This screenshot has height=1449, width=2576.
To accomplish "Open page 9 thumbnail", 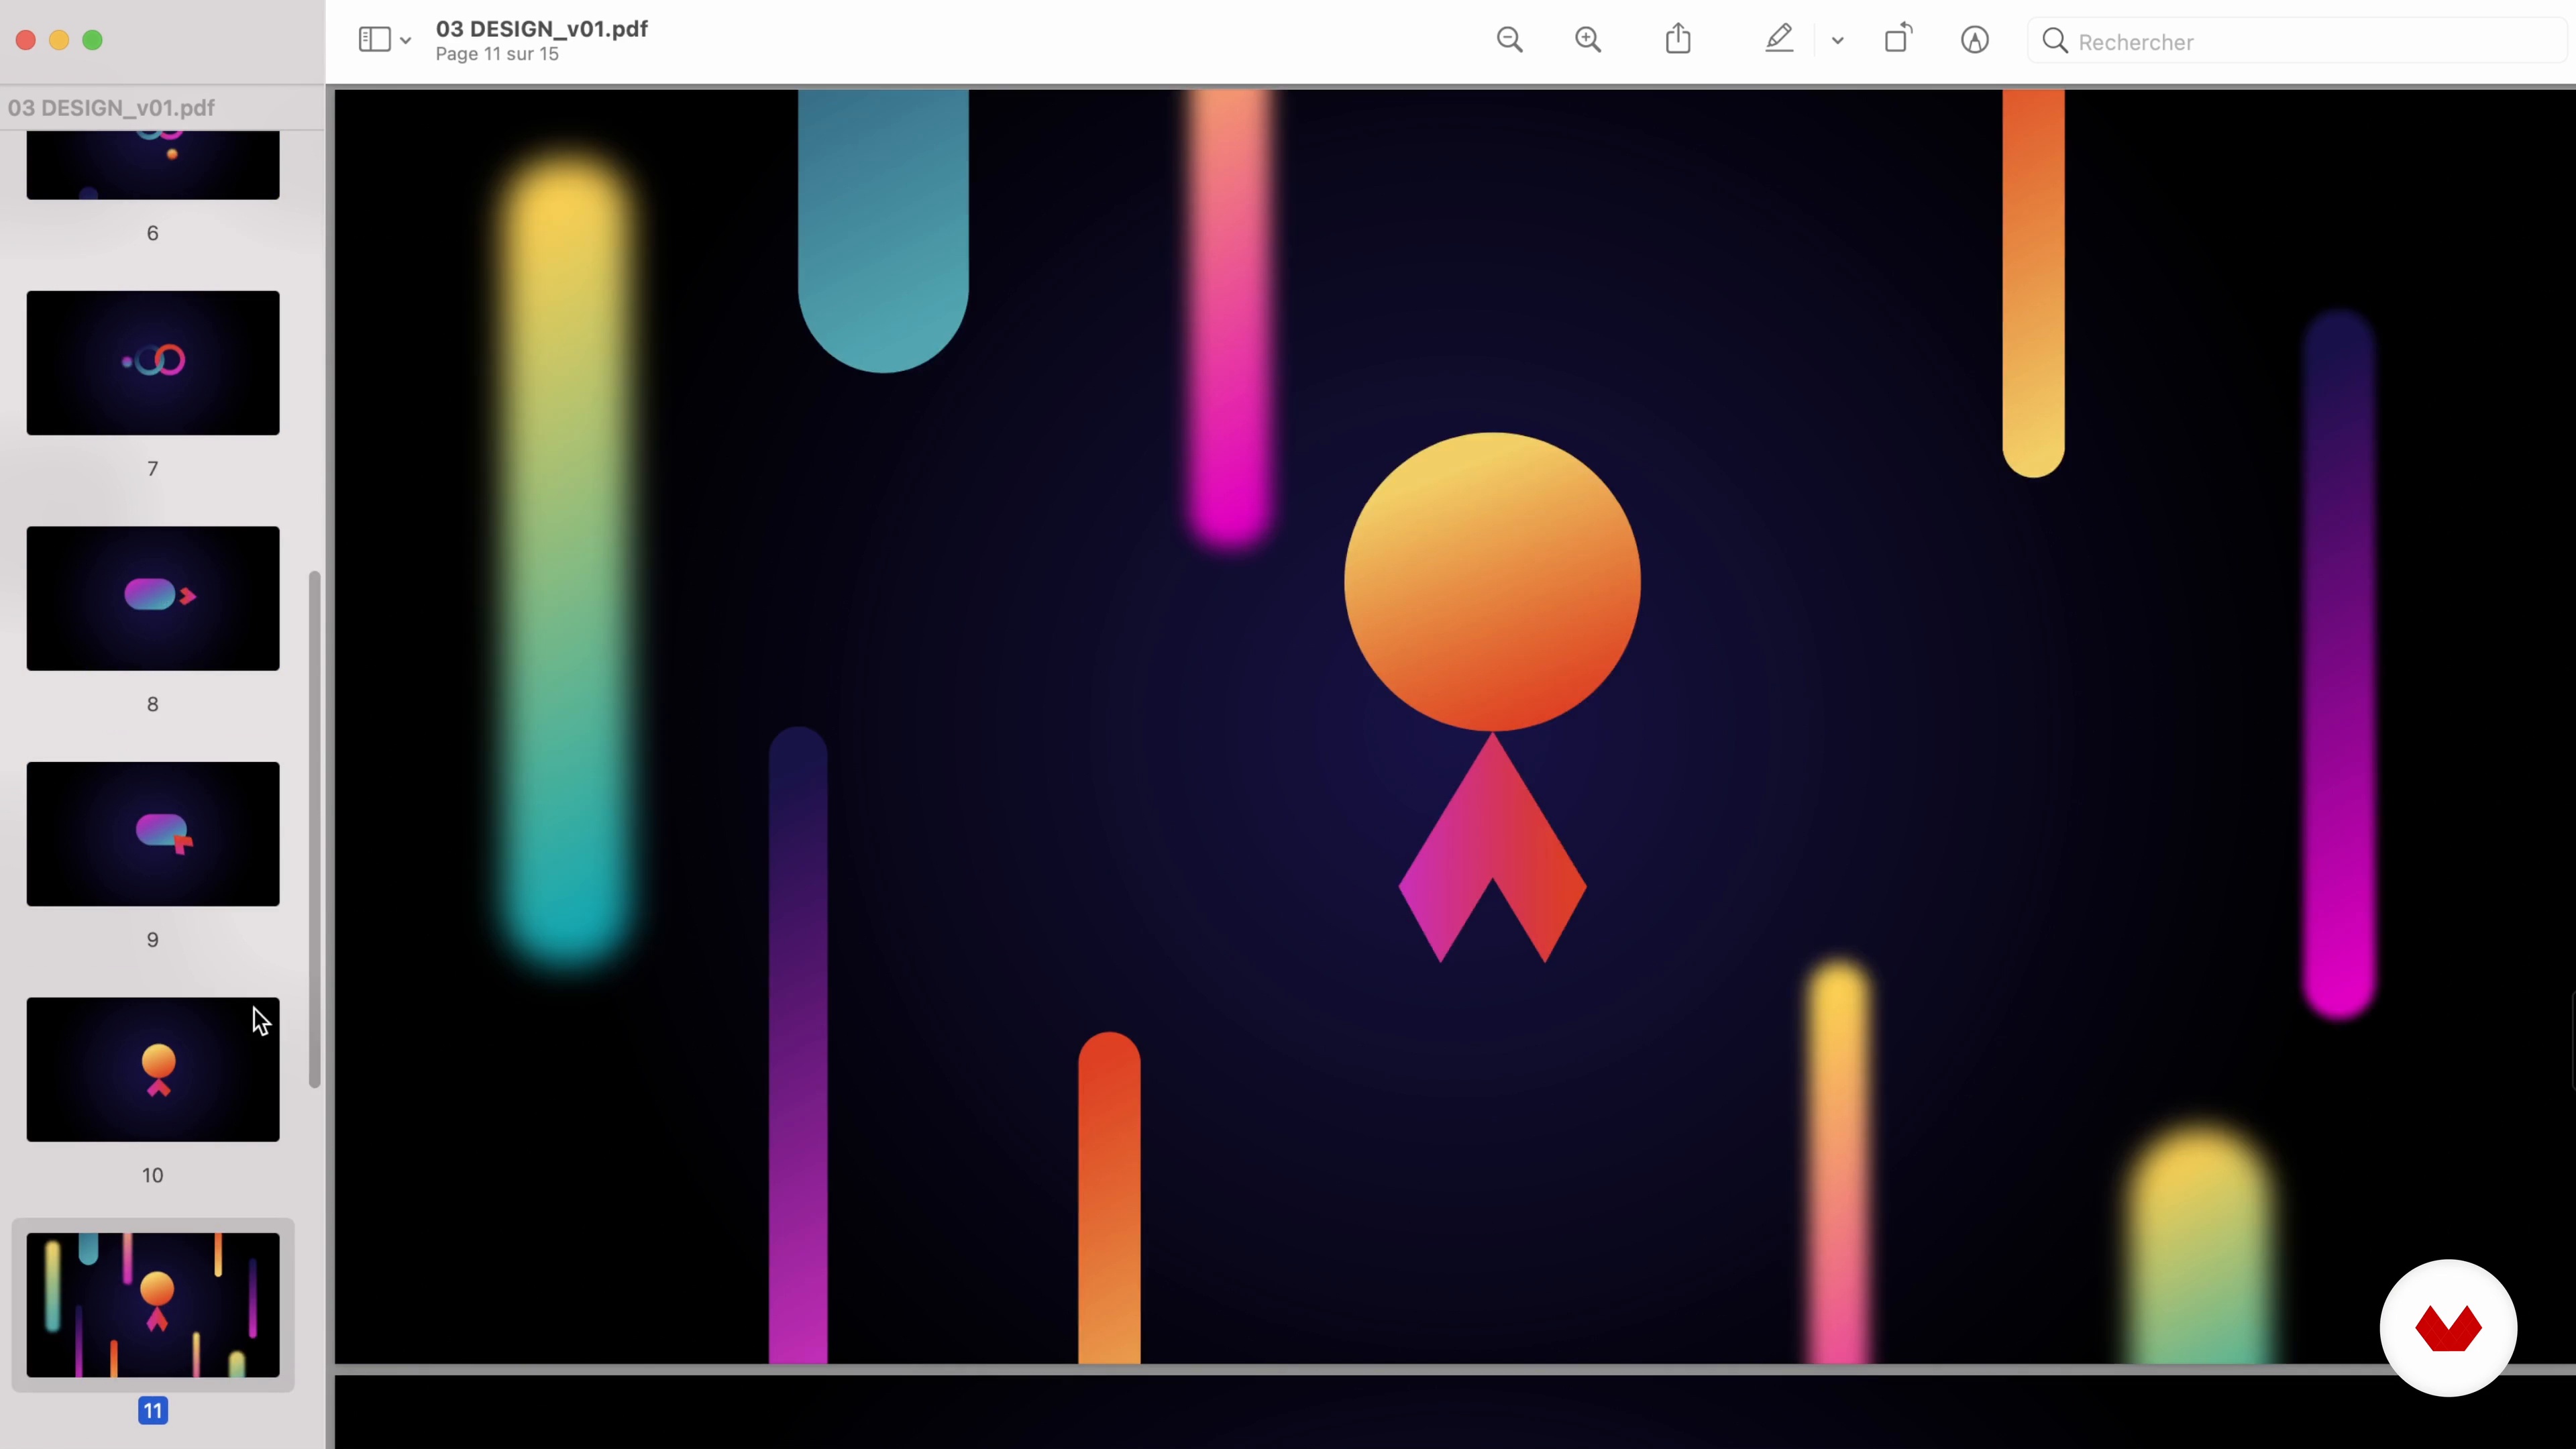I will (x=153, y=834).
